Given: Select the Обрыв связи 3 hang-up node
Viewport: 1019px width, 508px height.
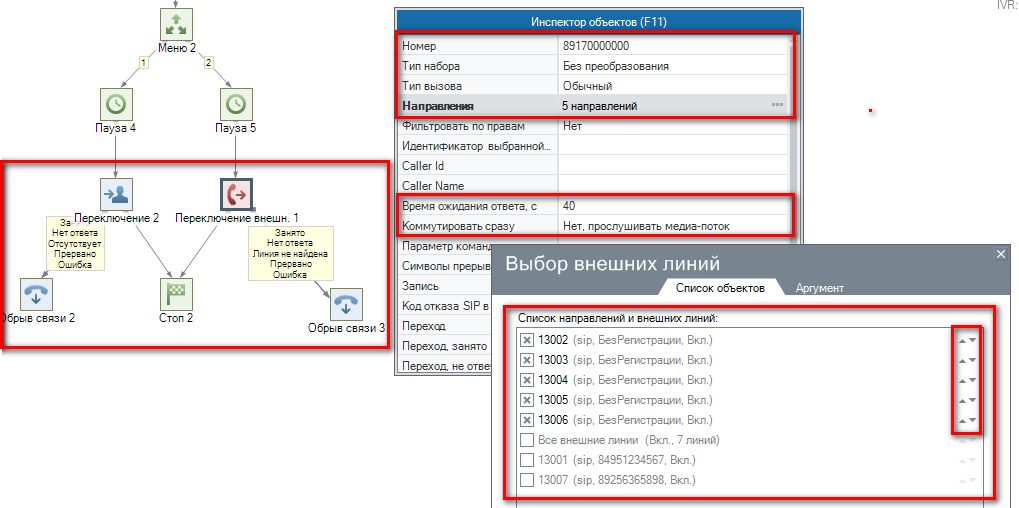Looking at the screenshot, I should 346,304.
